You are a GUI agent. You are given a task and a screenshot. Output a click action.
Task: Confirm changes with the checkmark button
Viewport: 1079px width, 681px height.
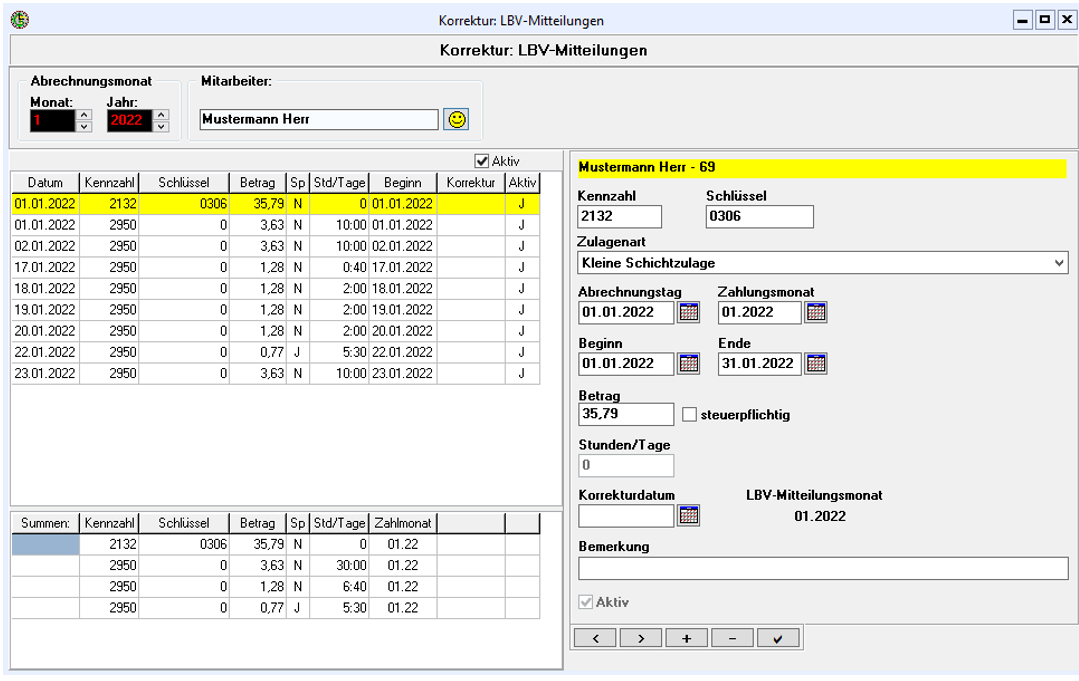pyautogui.click(x=778, y=638)
